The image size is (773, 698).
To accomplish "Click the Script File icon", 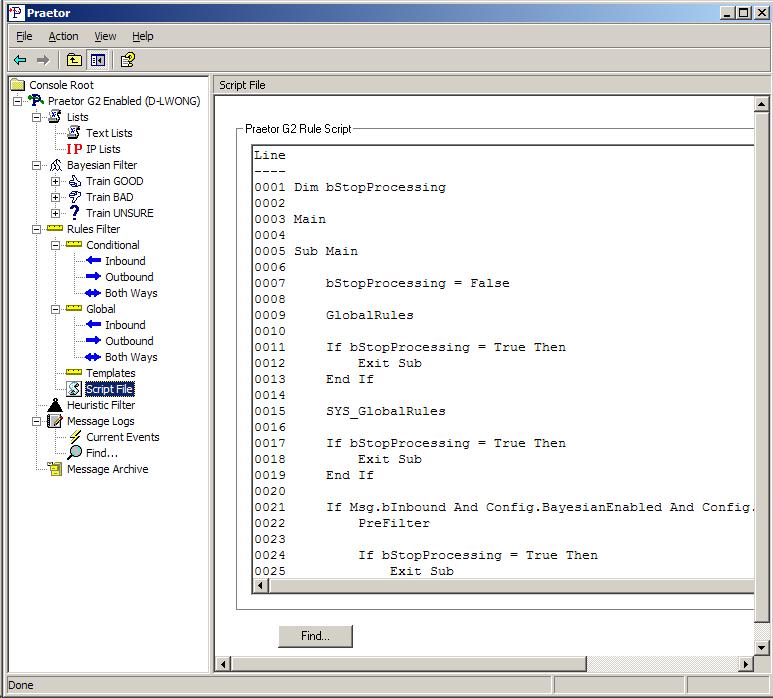I will [x=74, y=388].
